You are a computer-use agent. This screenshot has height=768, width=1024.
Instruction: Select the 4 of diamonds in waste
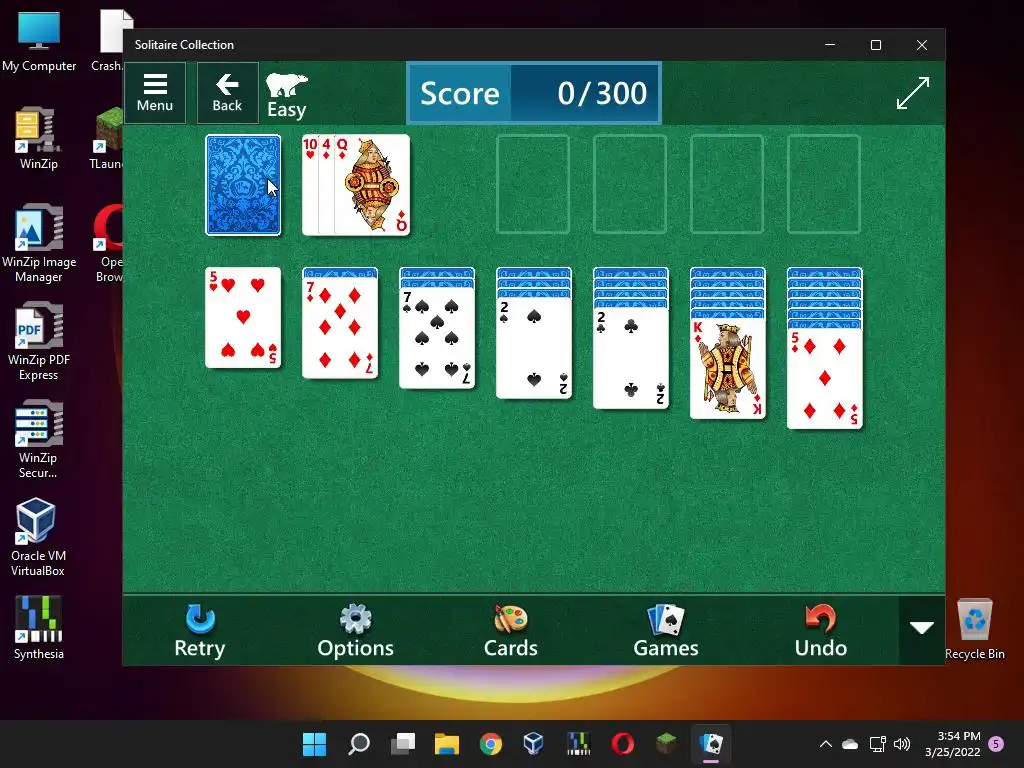(x=326, y=185)
